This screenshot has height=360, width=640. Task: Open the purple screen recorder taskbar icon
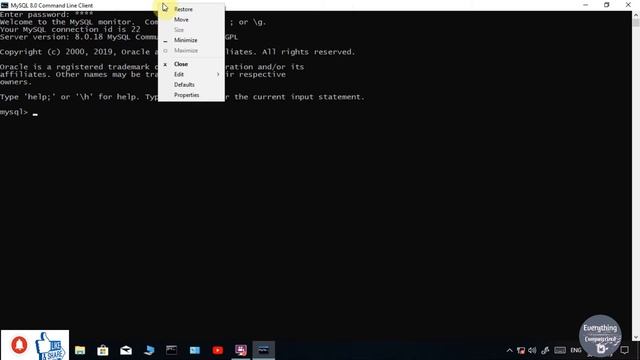coord(241,350)
